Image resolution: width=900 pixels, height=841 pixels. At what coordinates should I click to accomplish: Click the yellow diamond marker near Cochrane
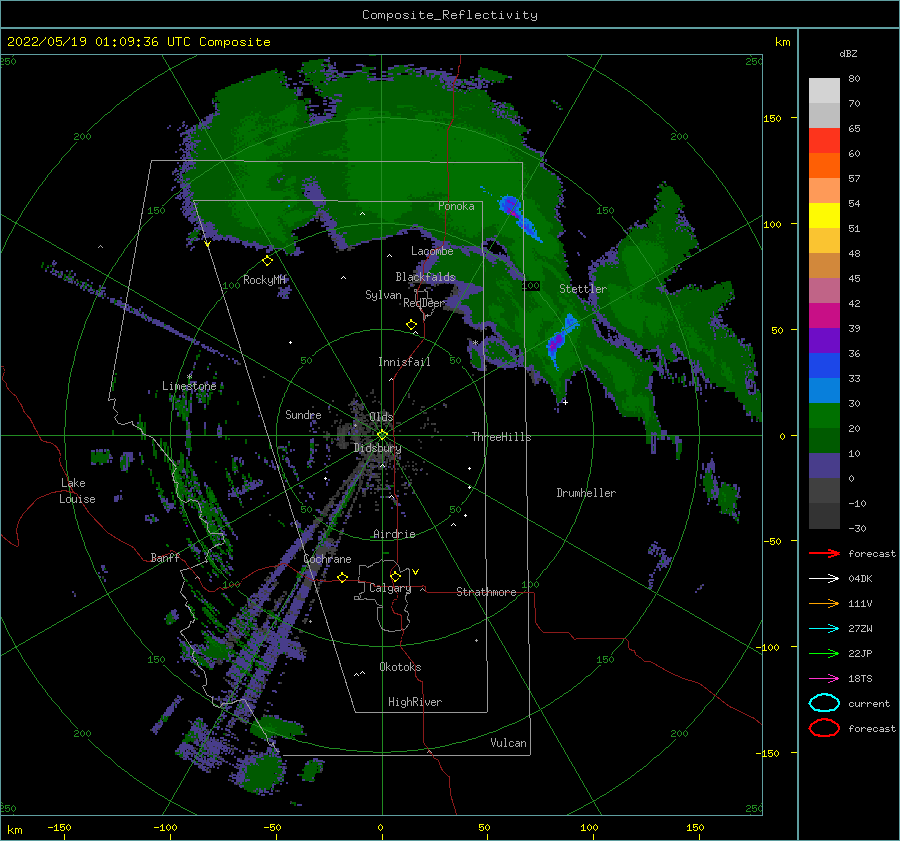pos(343,577)
